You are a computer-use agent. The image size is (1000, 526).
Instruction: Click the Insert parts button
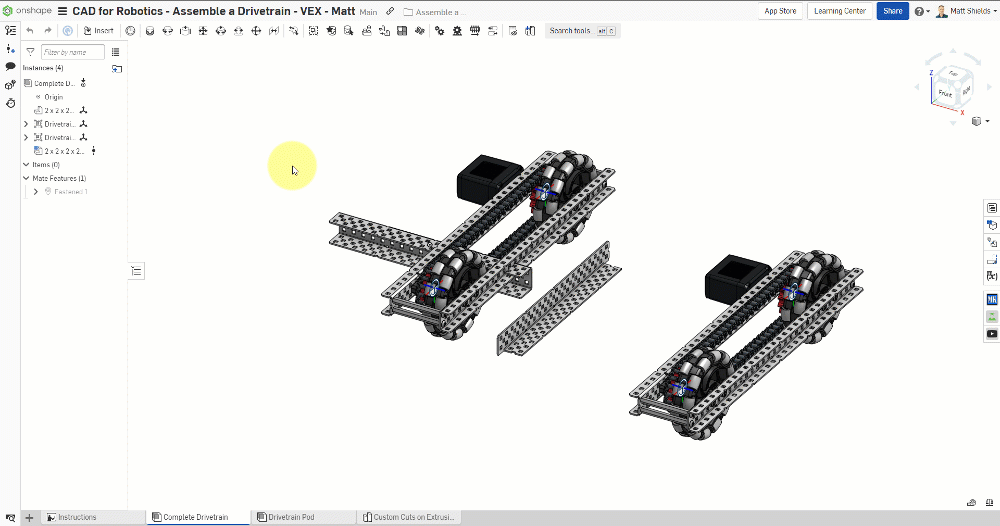pos(97,31)
